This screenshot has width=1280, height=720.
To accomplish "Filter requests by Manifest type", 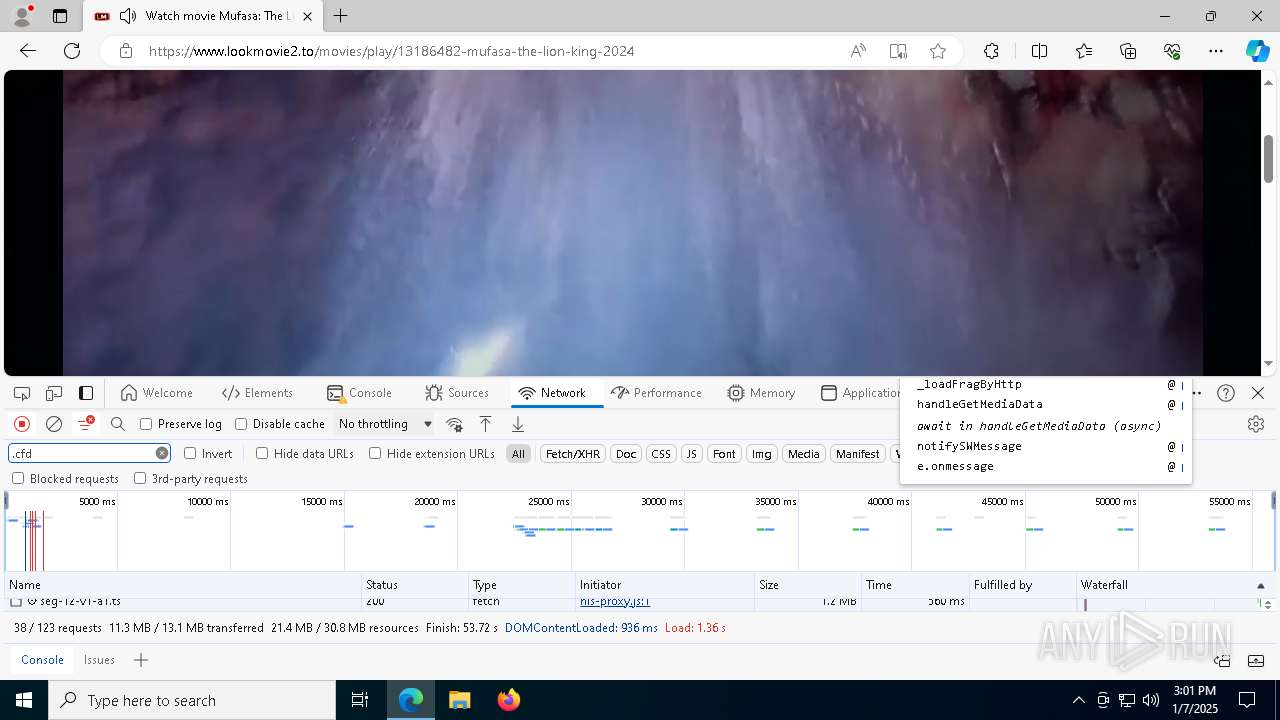I will [857, 454].
